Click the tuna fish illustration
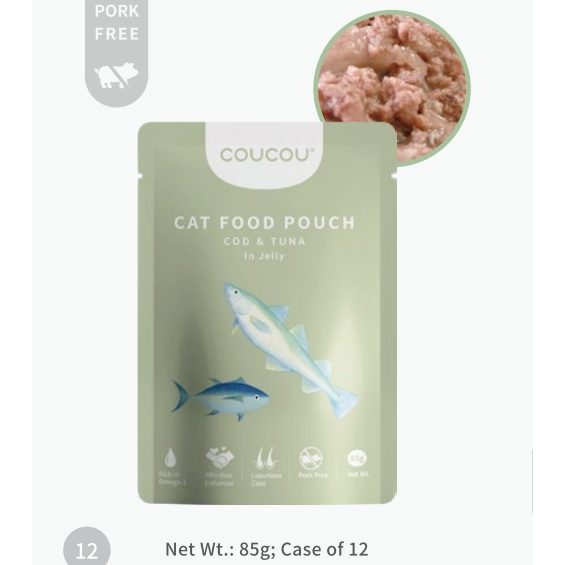565x565 pixels. 220,398
